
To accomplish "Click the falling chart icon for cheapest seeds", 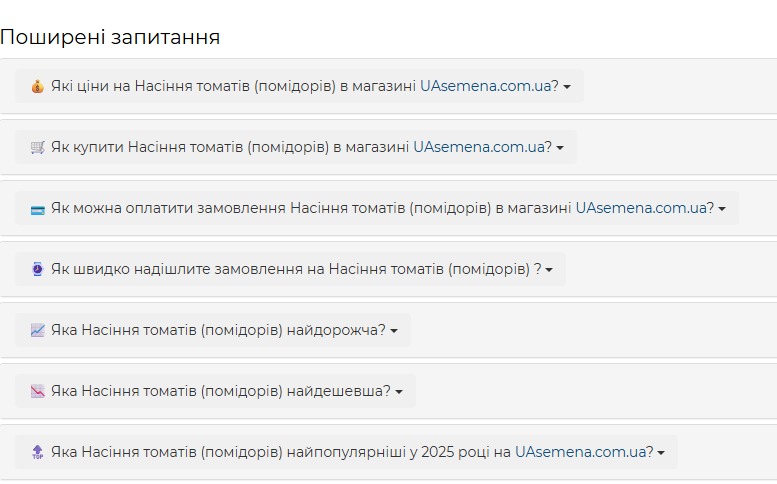I will click(x=38, y=391).
